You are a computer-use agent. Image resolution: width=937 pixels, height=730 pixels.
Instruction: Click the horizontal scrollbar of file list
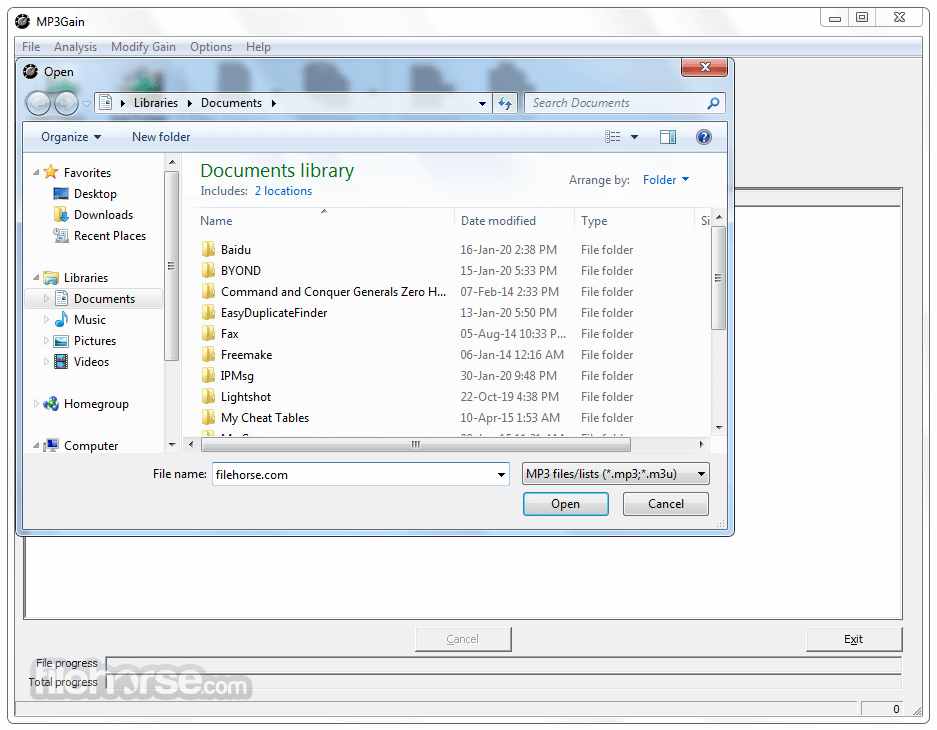pyautogui.click(x=416, y=444)
